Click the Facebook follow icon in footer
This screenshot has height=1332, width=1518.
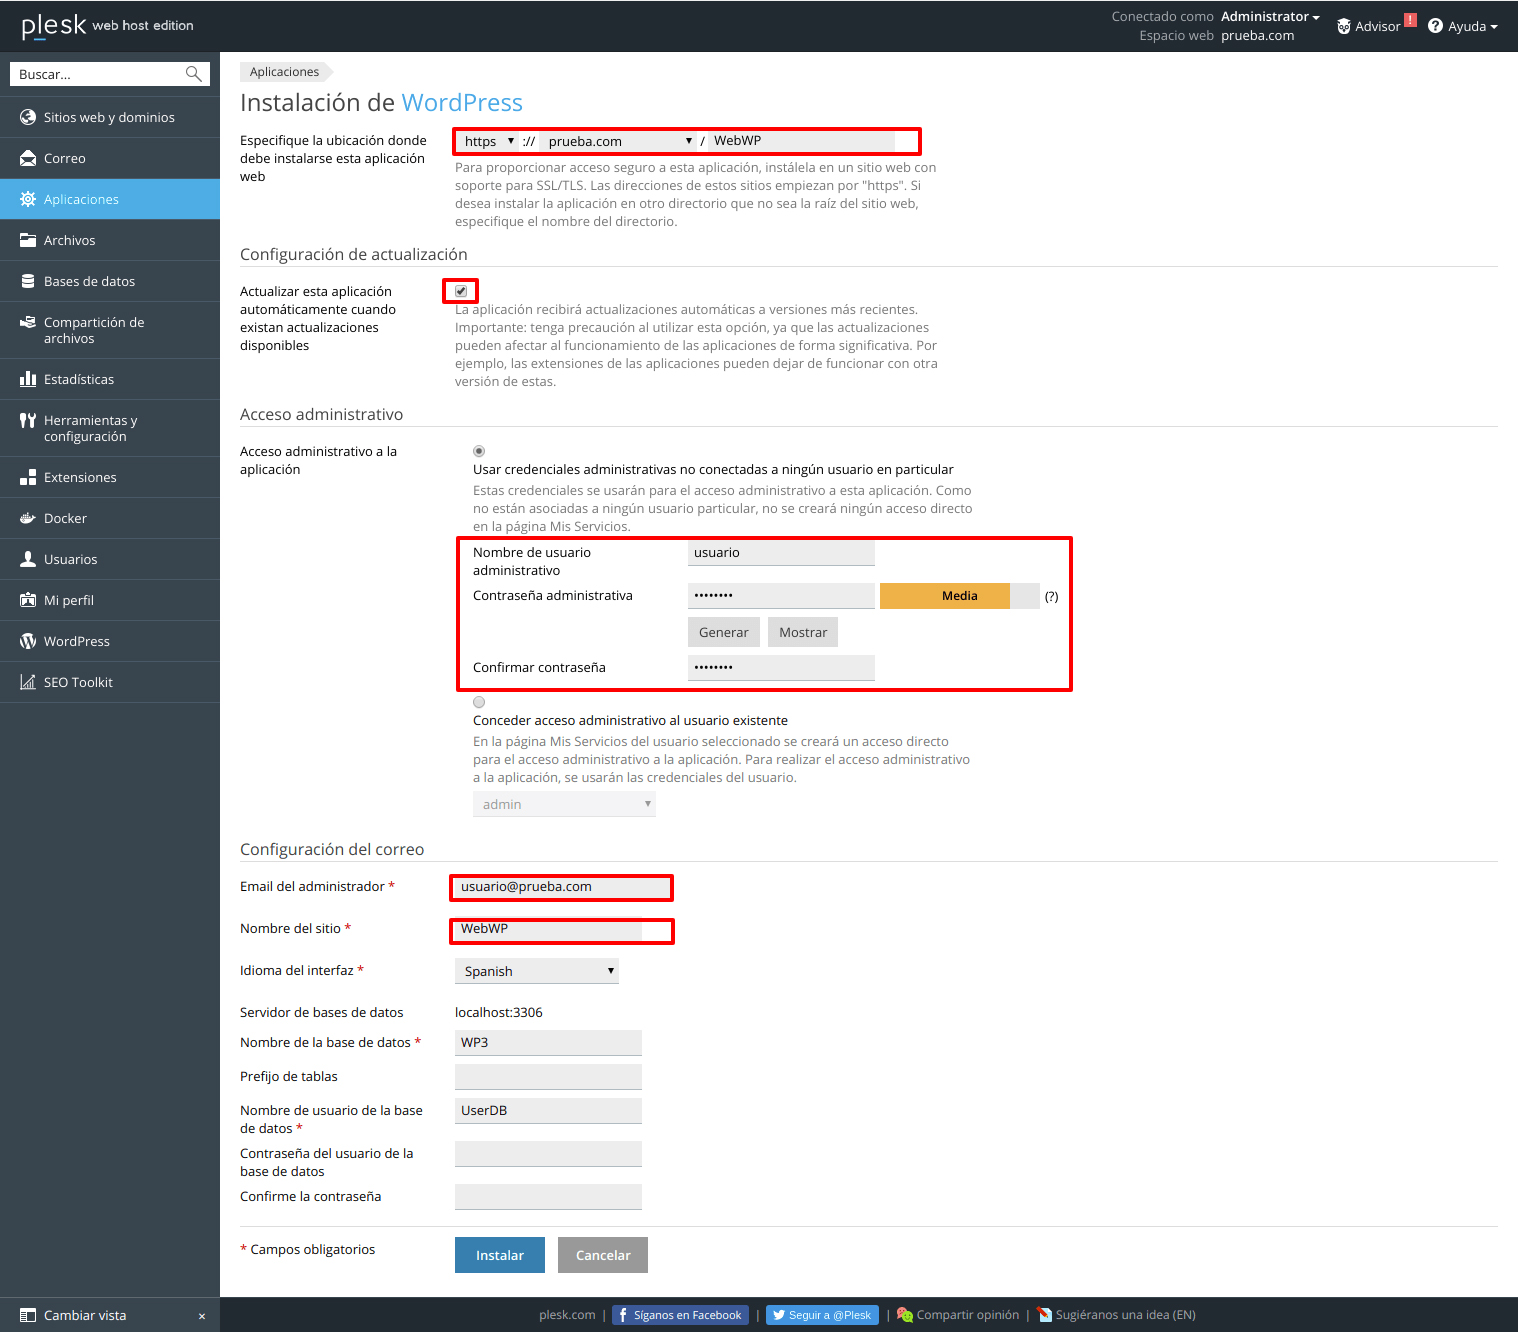tap(623, 1315)
